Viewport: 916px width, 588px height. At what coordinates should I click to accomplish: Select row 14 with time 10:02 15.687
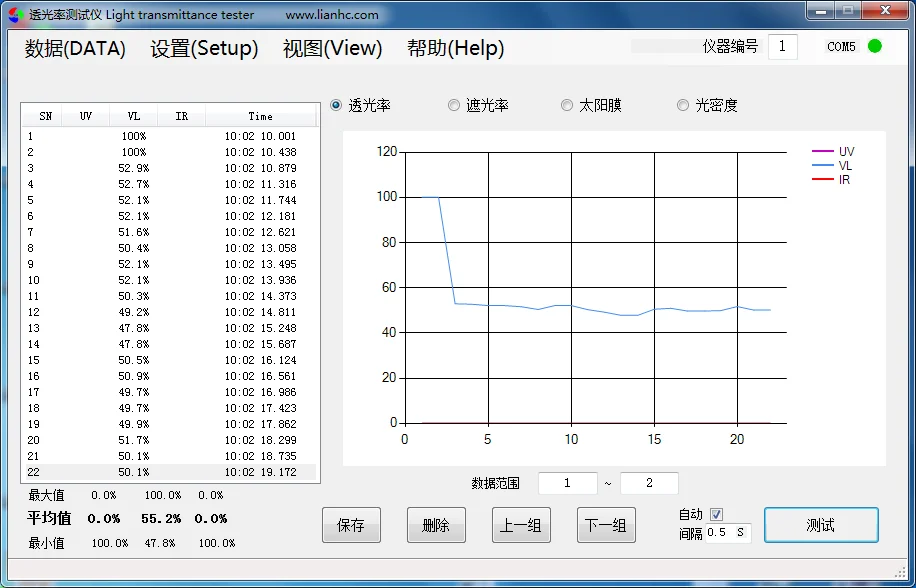pos(169,344)
